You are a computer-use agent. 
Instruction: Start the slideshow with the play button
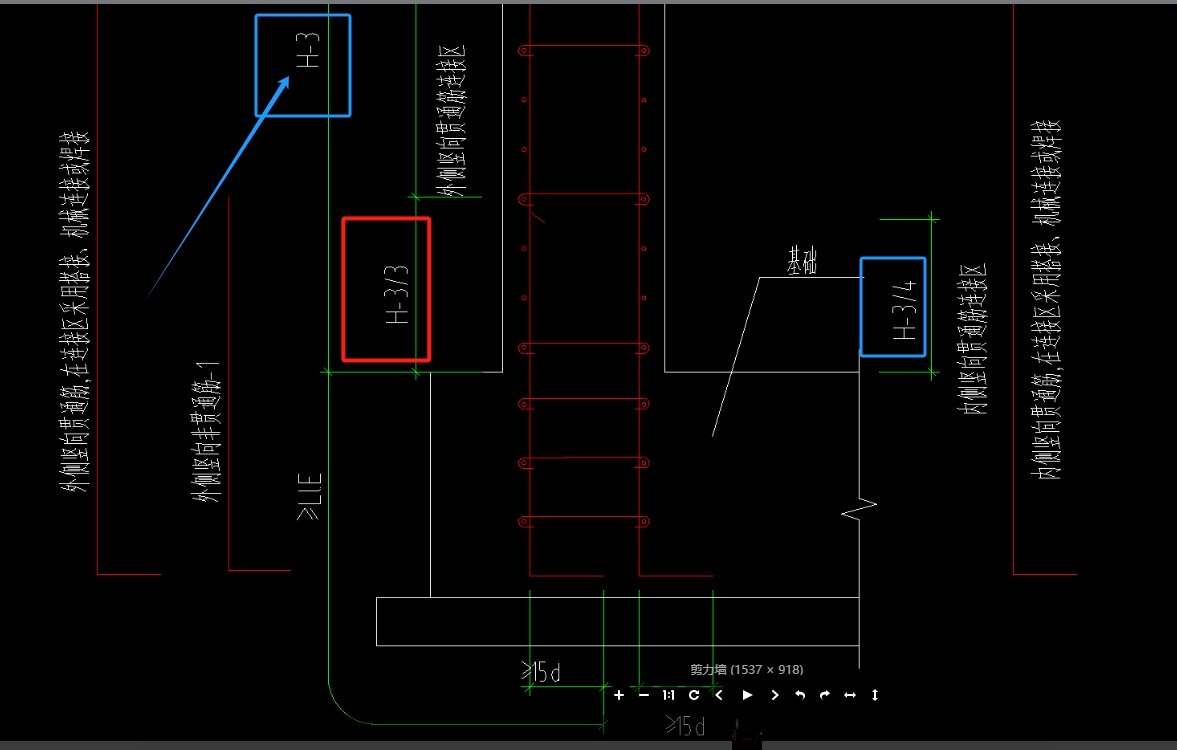(747, 695)
